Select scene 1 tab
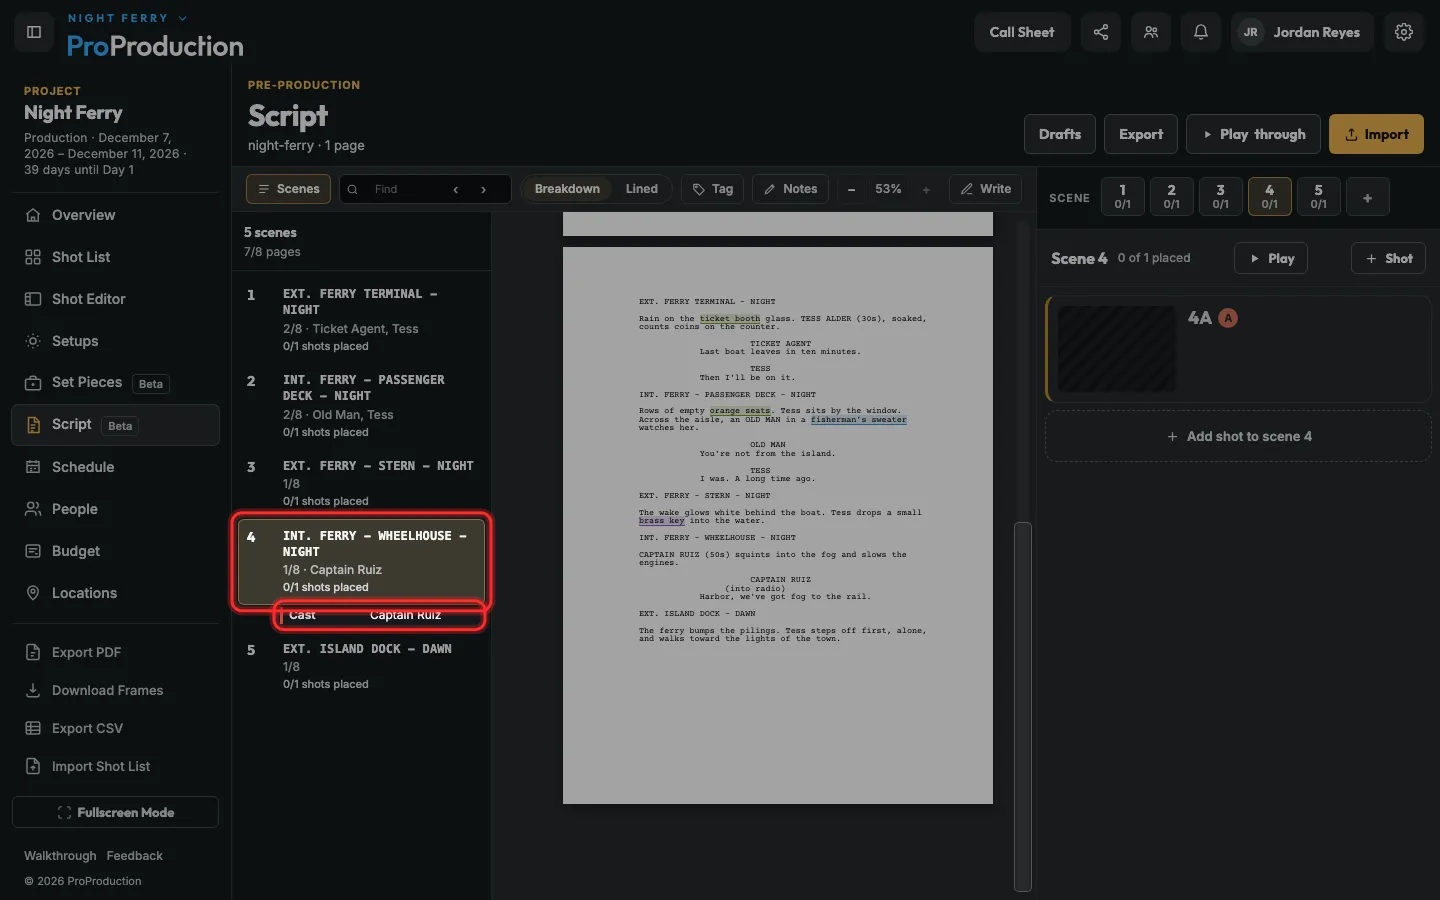Image resolution: width=1440 pixels, height=900 pixels. [1122, 197]
